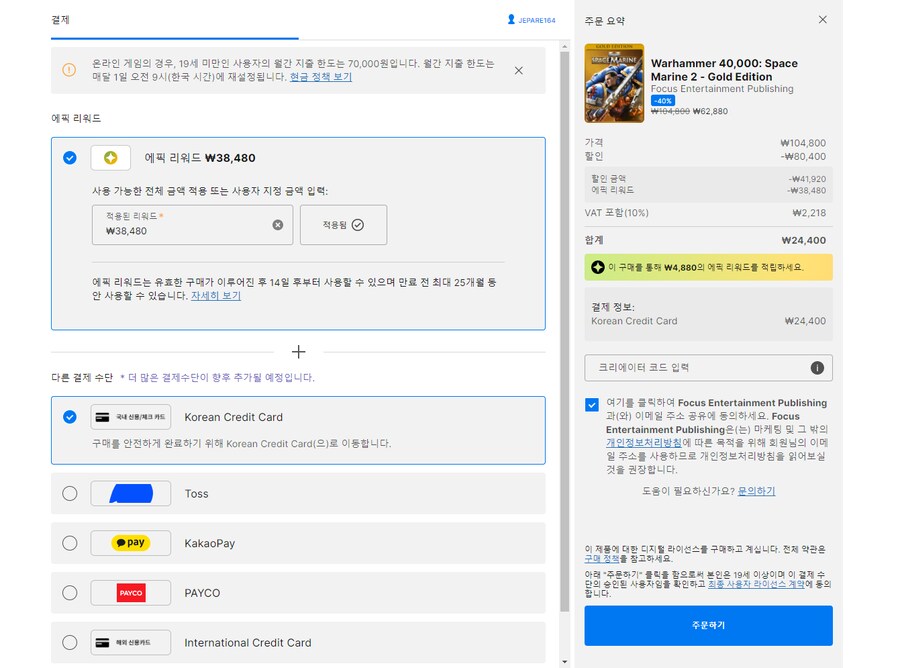Click the payment list scrollbar
Image resolution: width=900 pixels, height=668 pixels.
[x=564, y=333]
